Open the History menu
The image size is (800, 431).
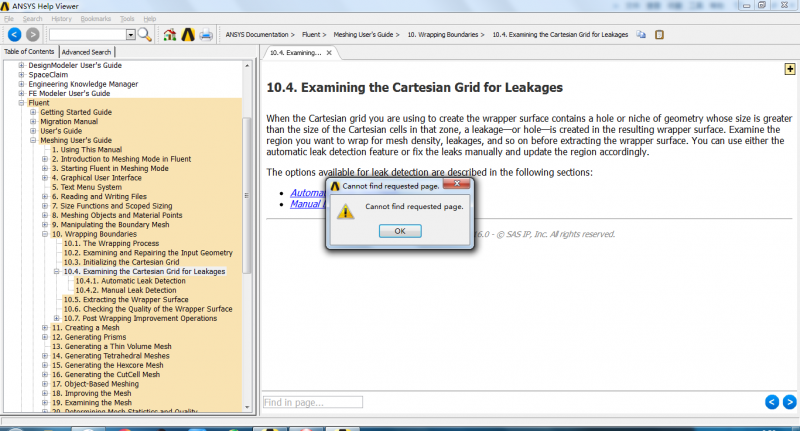click(x=62, y=19)
